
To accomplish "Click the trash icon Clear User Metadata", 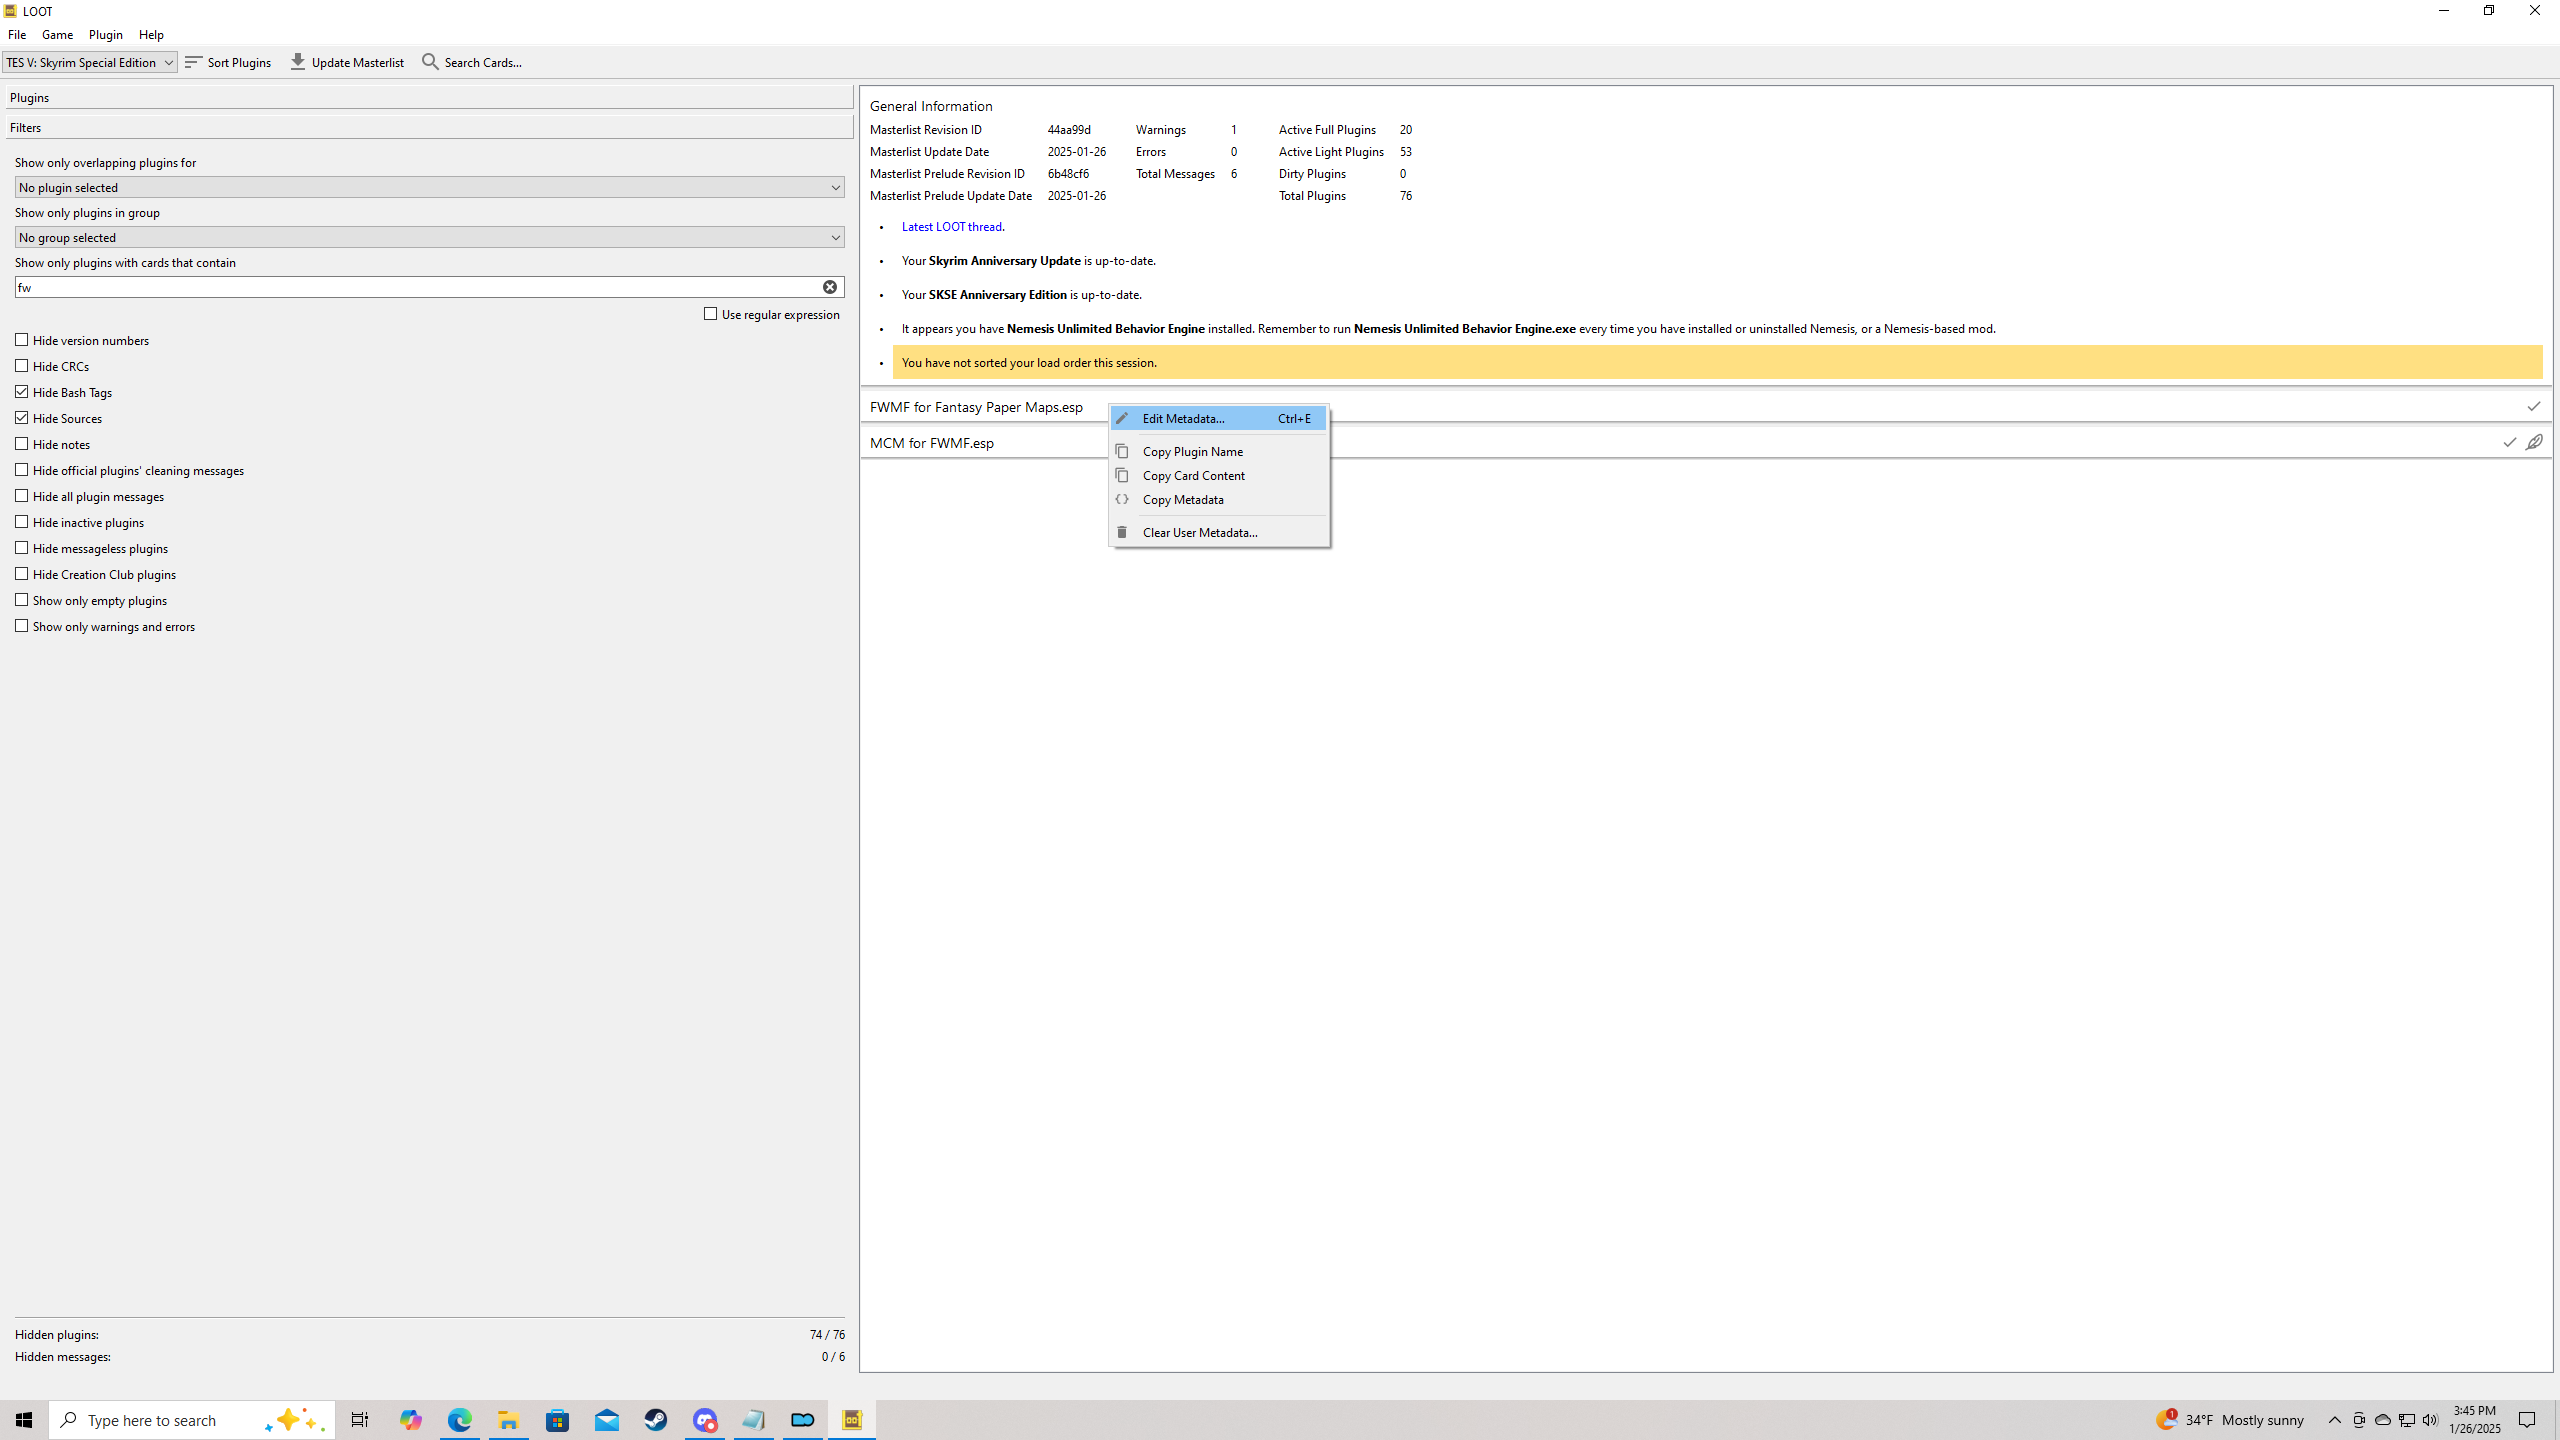I will [1122, 532].
